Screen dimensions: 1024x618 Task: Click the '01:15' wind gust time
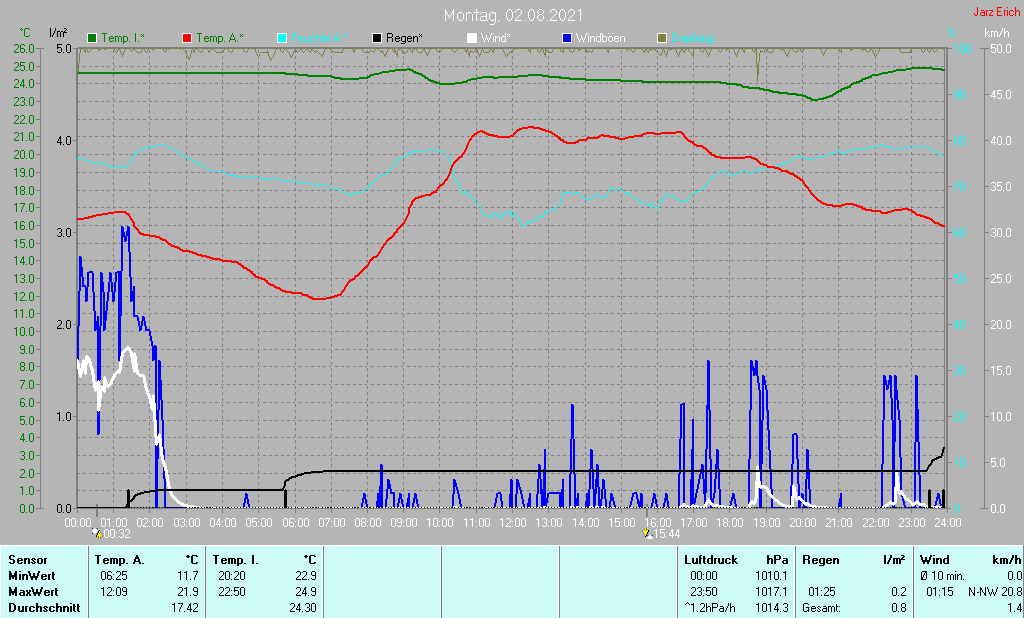pyautogui.click(x=939, y=592)
